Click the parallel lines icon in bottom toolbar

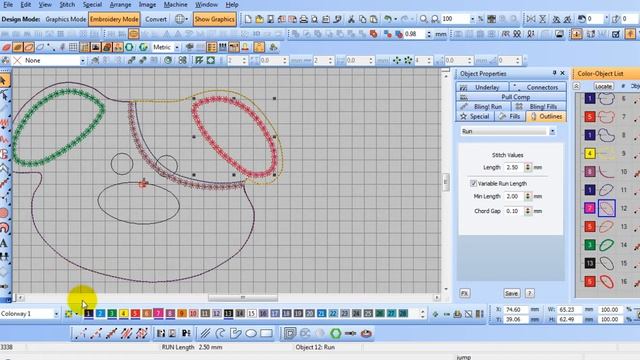[x=205, y=333]
